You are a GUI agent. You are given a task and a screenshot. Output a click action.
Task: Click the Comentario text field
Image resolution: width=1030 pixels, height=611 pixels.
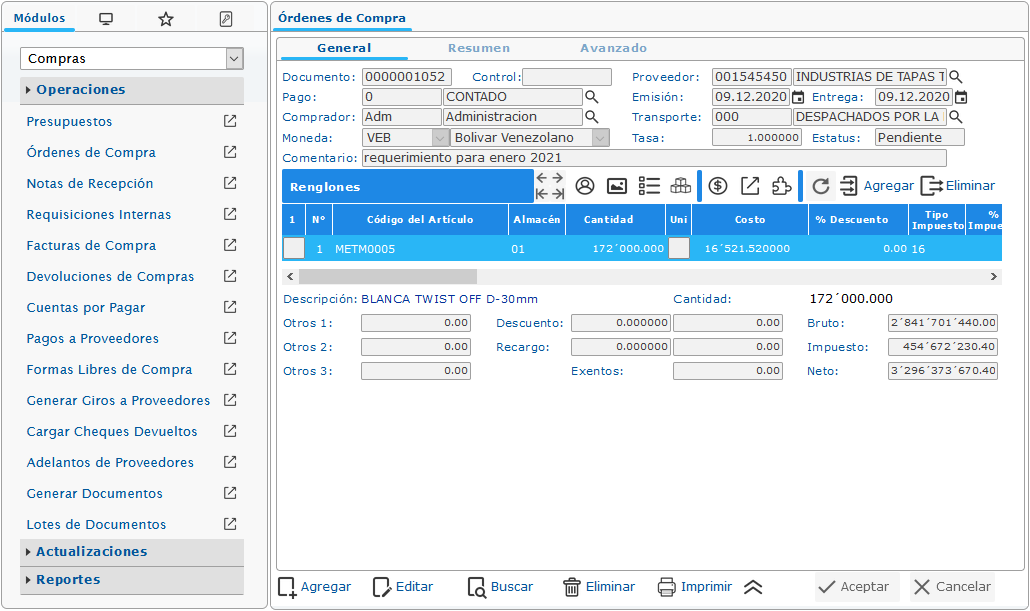point(654,158)
